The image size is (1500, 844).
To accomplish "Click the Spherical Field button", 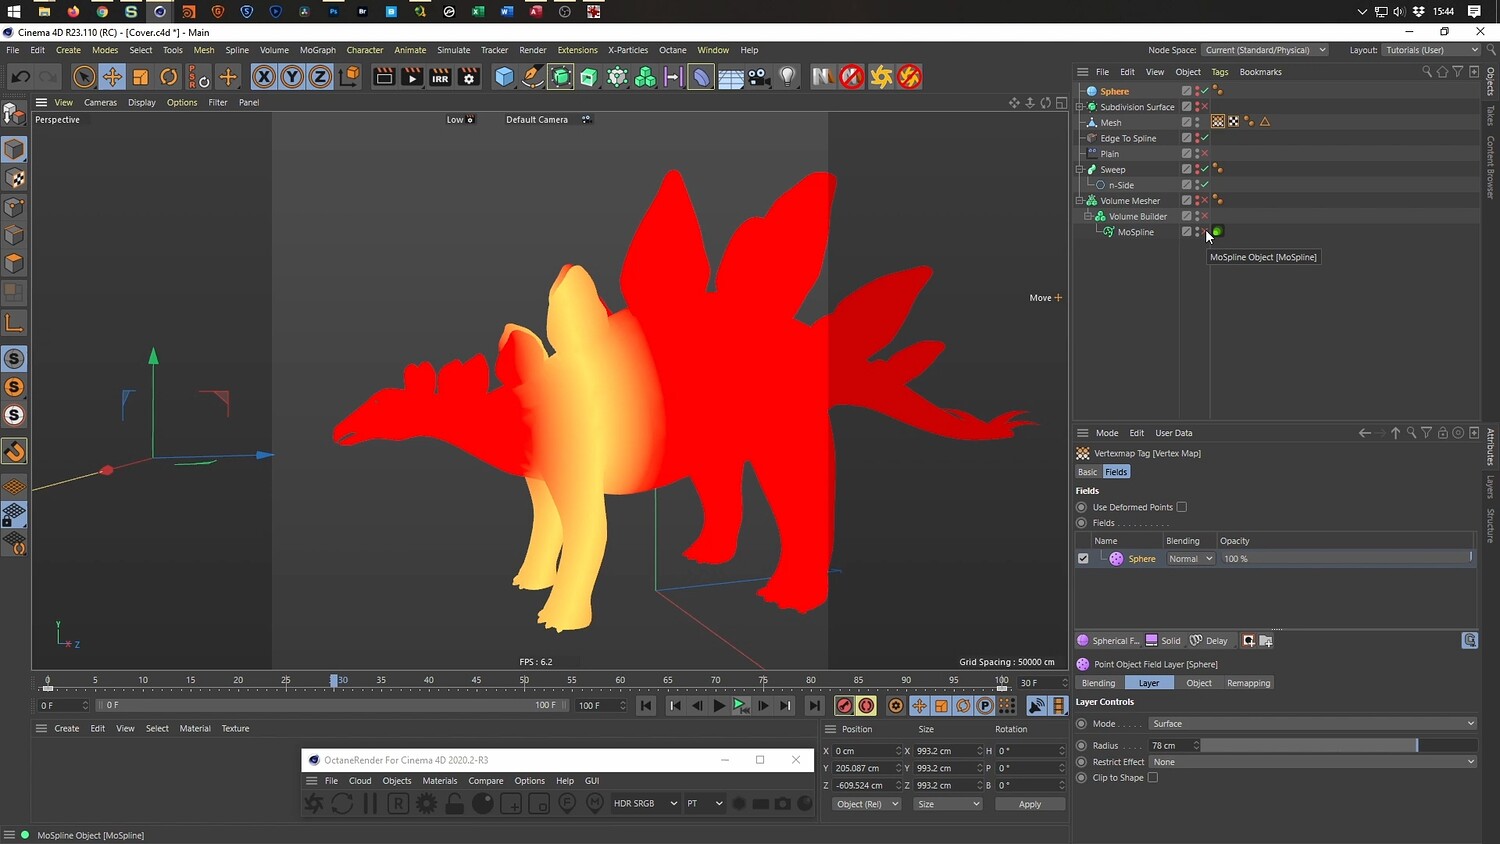I will pos(1108,641).
